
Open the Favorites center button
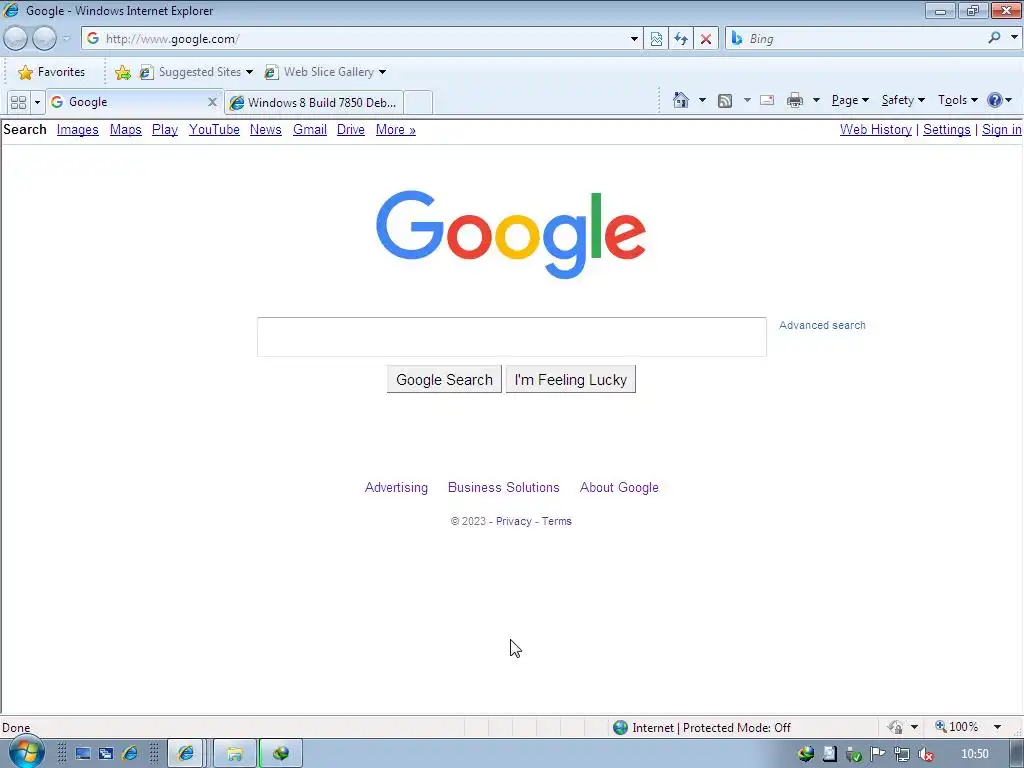(x=52, y=72)
